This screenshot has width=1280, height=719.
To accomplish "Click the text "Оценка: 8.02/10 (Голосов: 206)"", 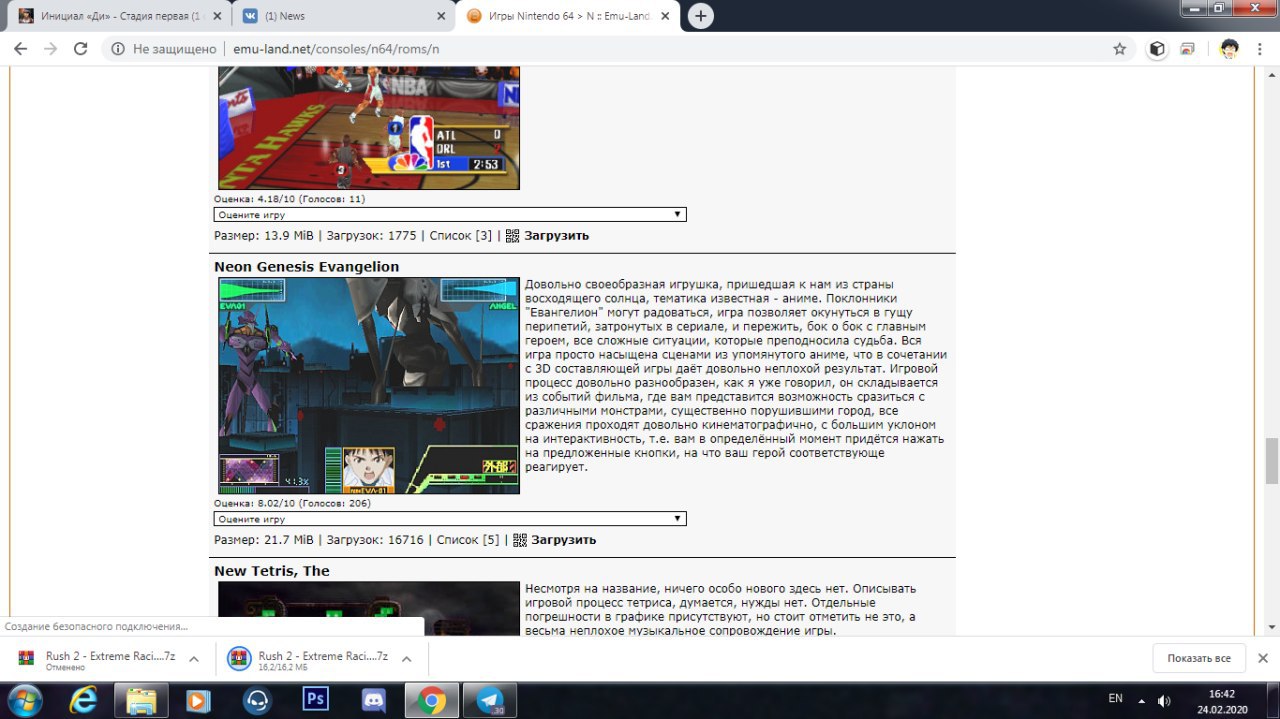I will click(293, 504).
